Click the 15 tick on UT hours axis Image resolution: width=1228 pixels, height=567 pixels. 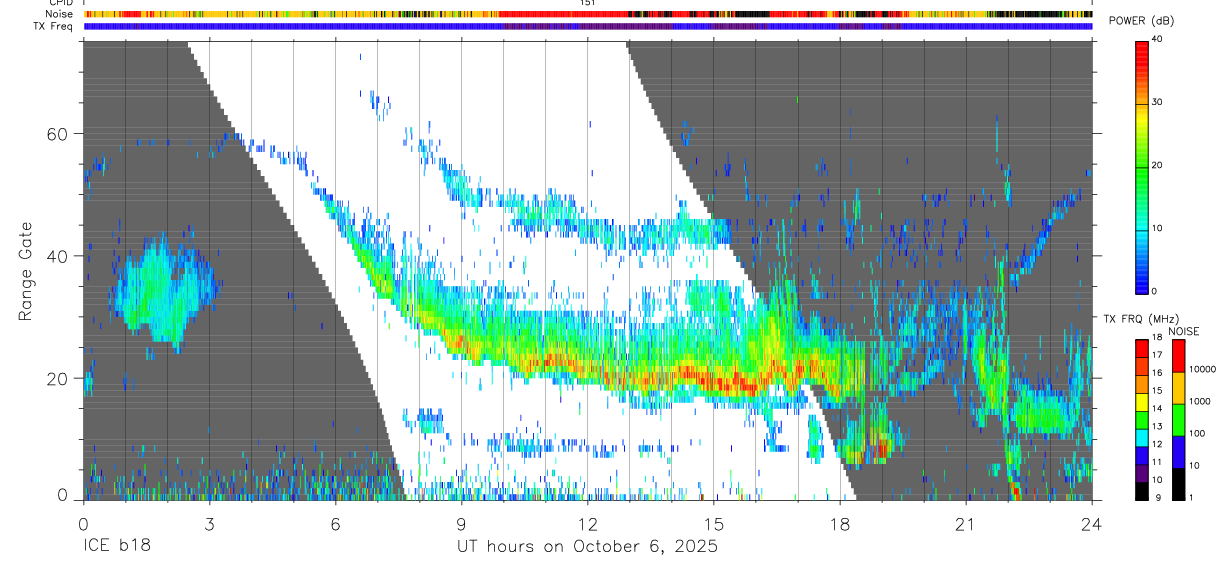[714, 524]
